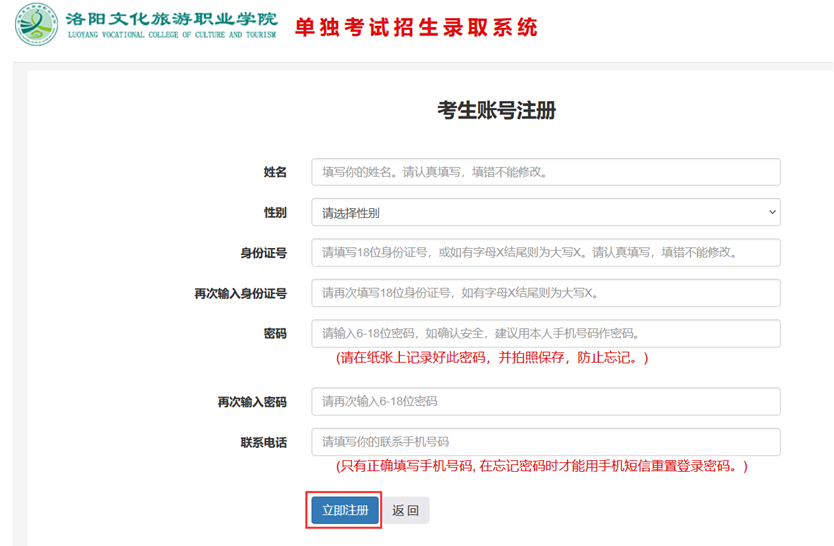
Task: Select the 再次输入身份证号 confirmation field
Action: [x=545, y=293]
